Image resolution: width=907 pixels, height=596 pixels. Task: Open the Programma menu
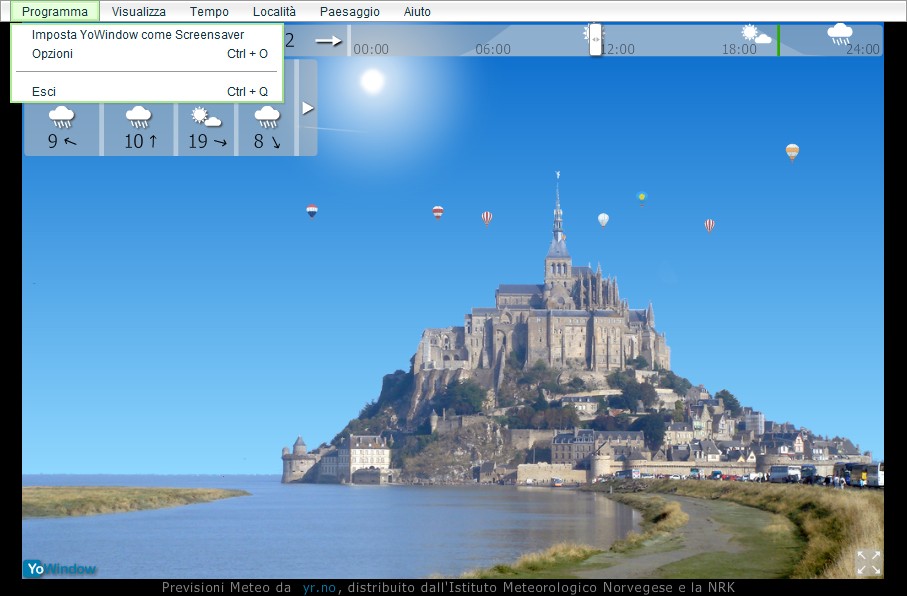pos(55,12)
